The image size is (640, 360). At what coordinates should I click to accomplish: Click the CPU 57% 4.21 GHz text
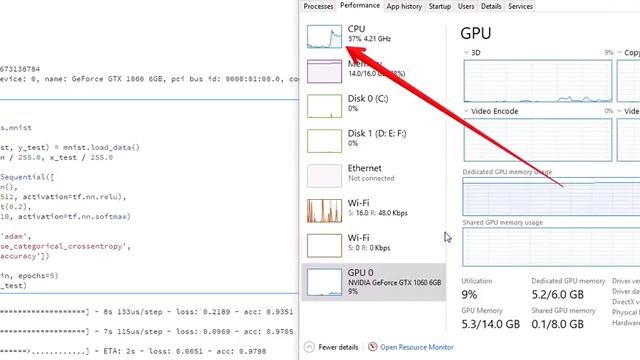(x=369, y=39)
